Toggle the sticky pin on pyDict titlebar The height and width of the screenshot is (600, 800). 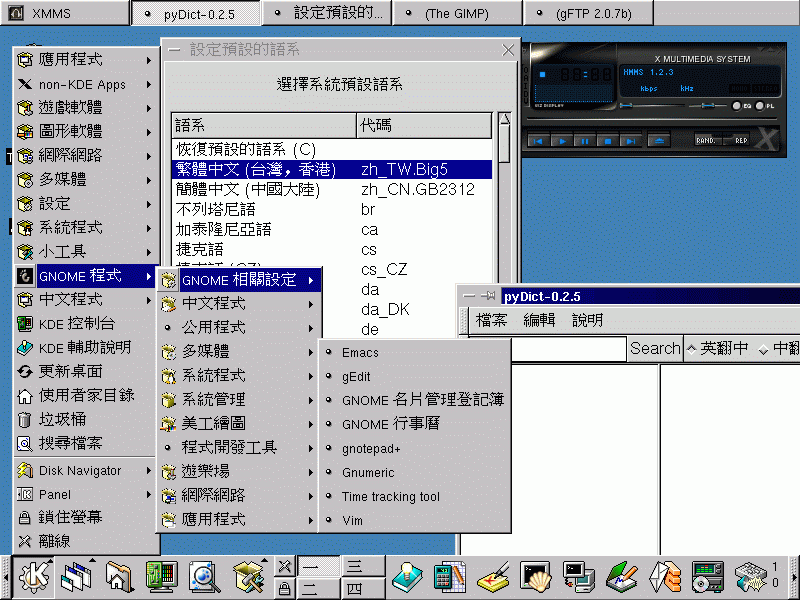pos(488,296)
